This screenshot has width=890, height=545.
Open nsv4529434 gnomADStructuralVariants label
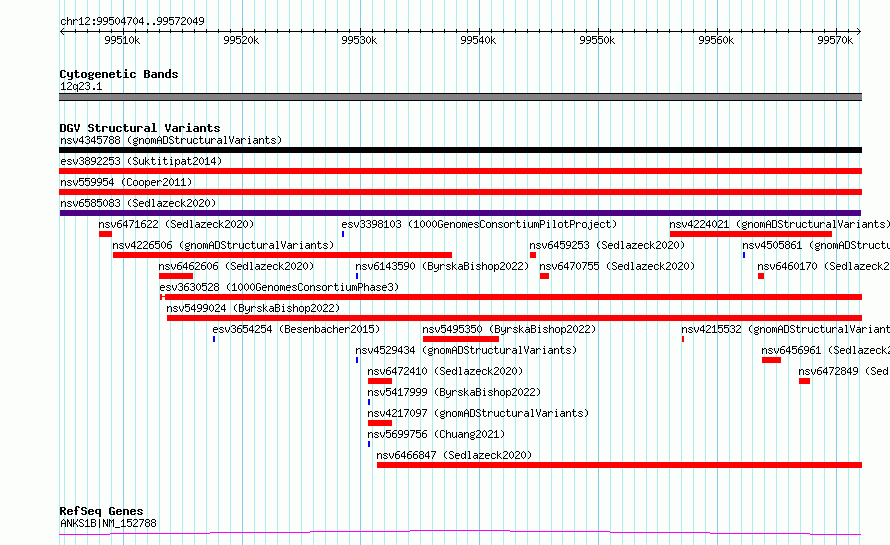466,350
